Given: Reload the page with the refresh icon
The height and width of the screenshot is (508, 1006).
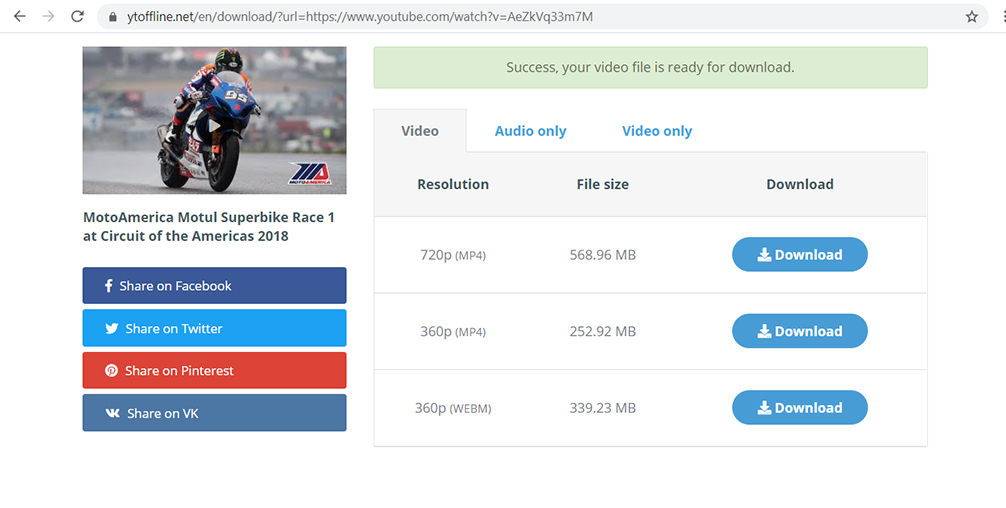Looking at the screenshot, I should pos(78,17).
